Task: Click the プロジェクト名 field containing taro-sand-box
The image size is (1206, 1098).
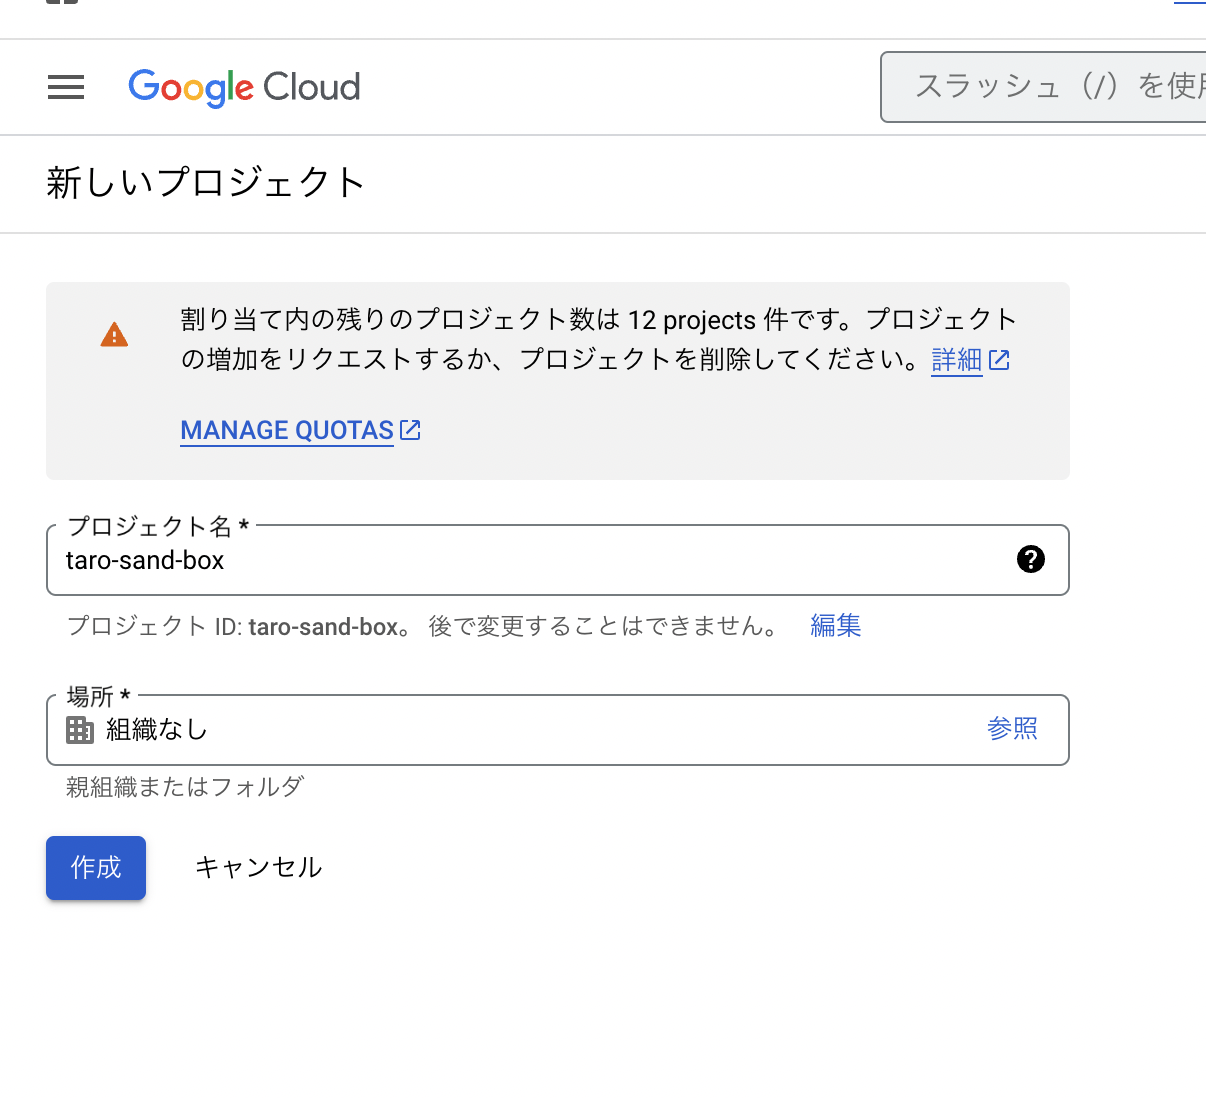Action: click(x=520, y=560)
